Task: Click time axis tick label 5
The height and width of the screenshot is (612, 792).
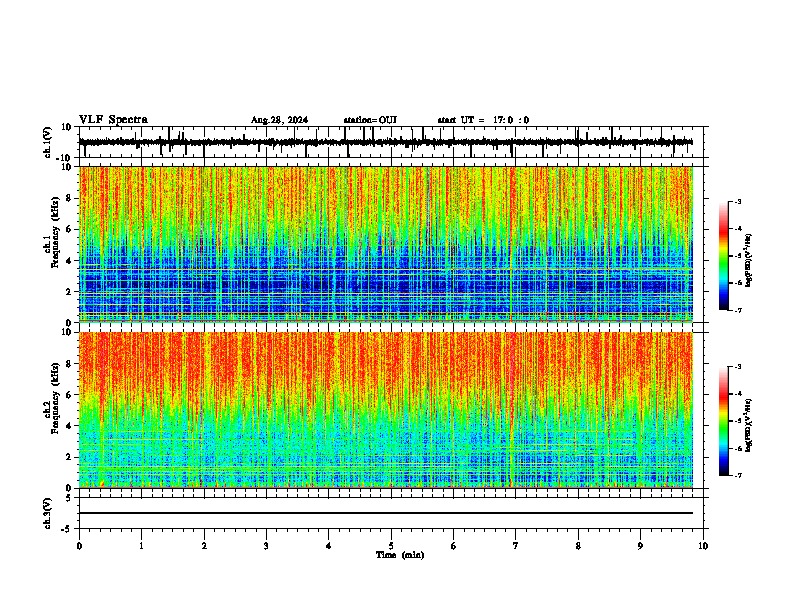Action: (x=391, y=546)
